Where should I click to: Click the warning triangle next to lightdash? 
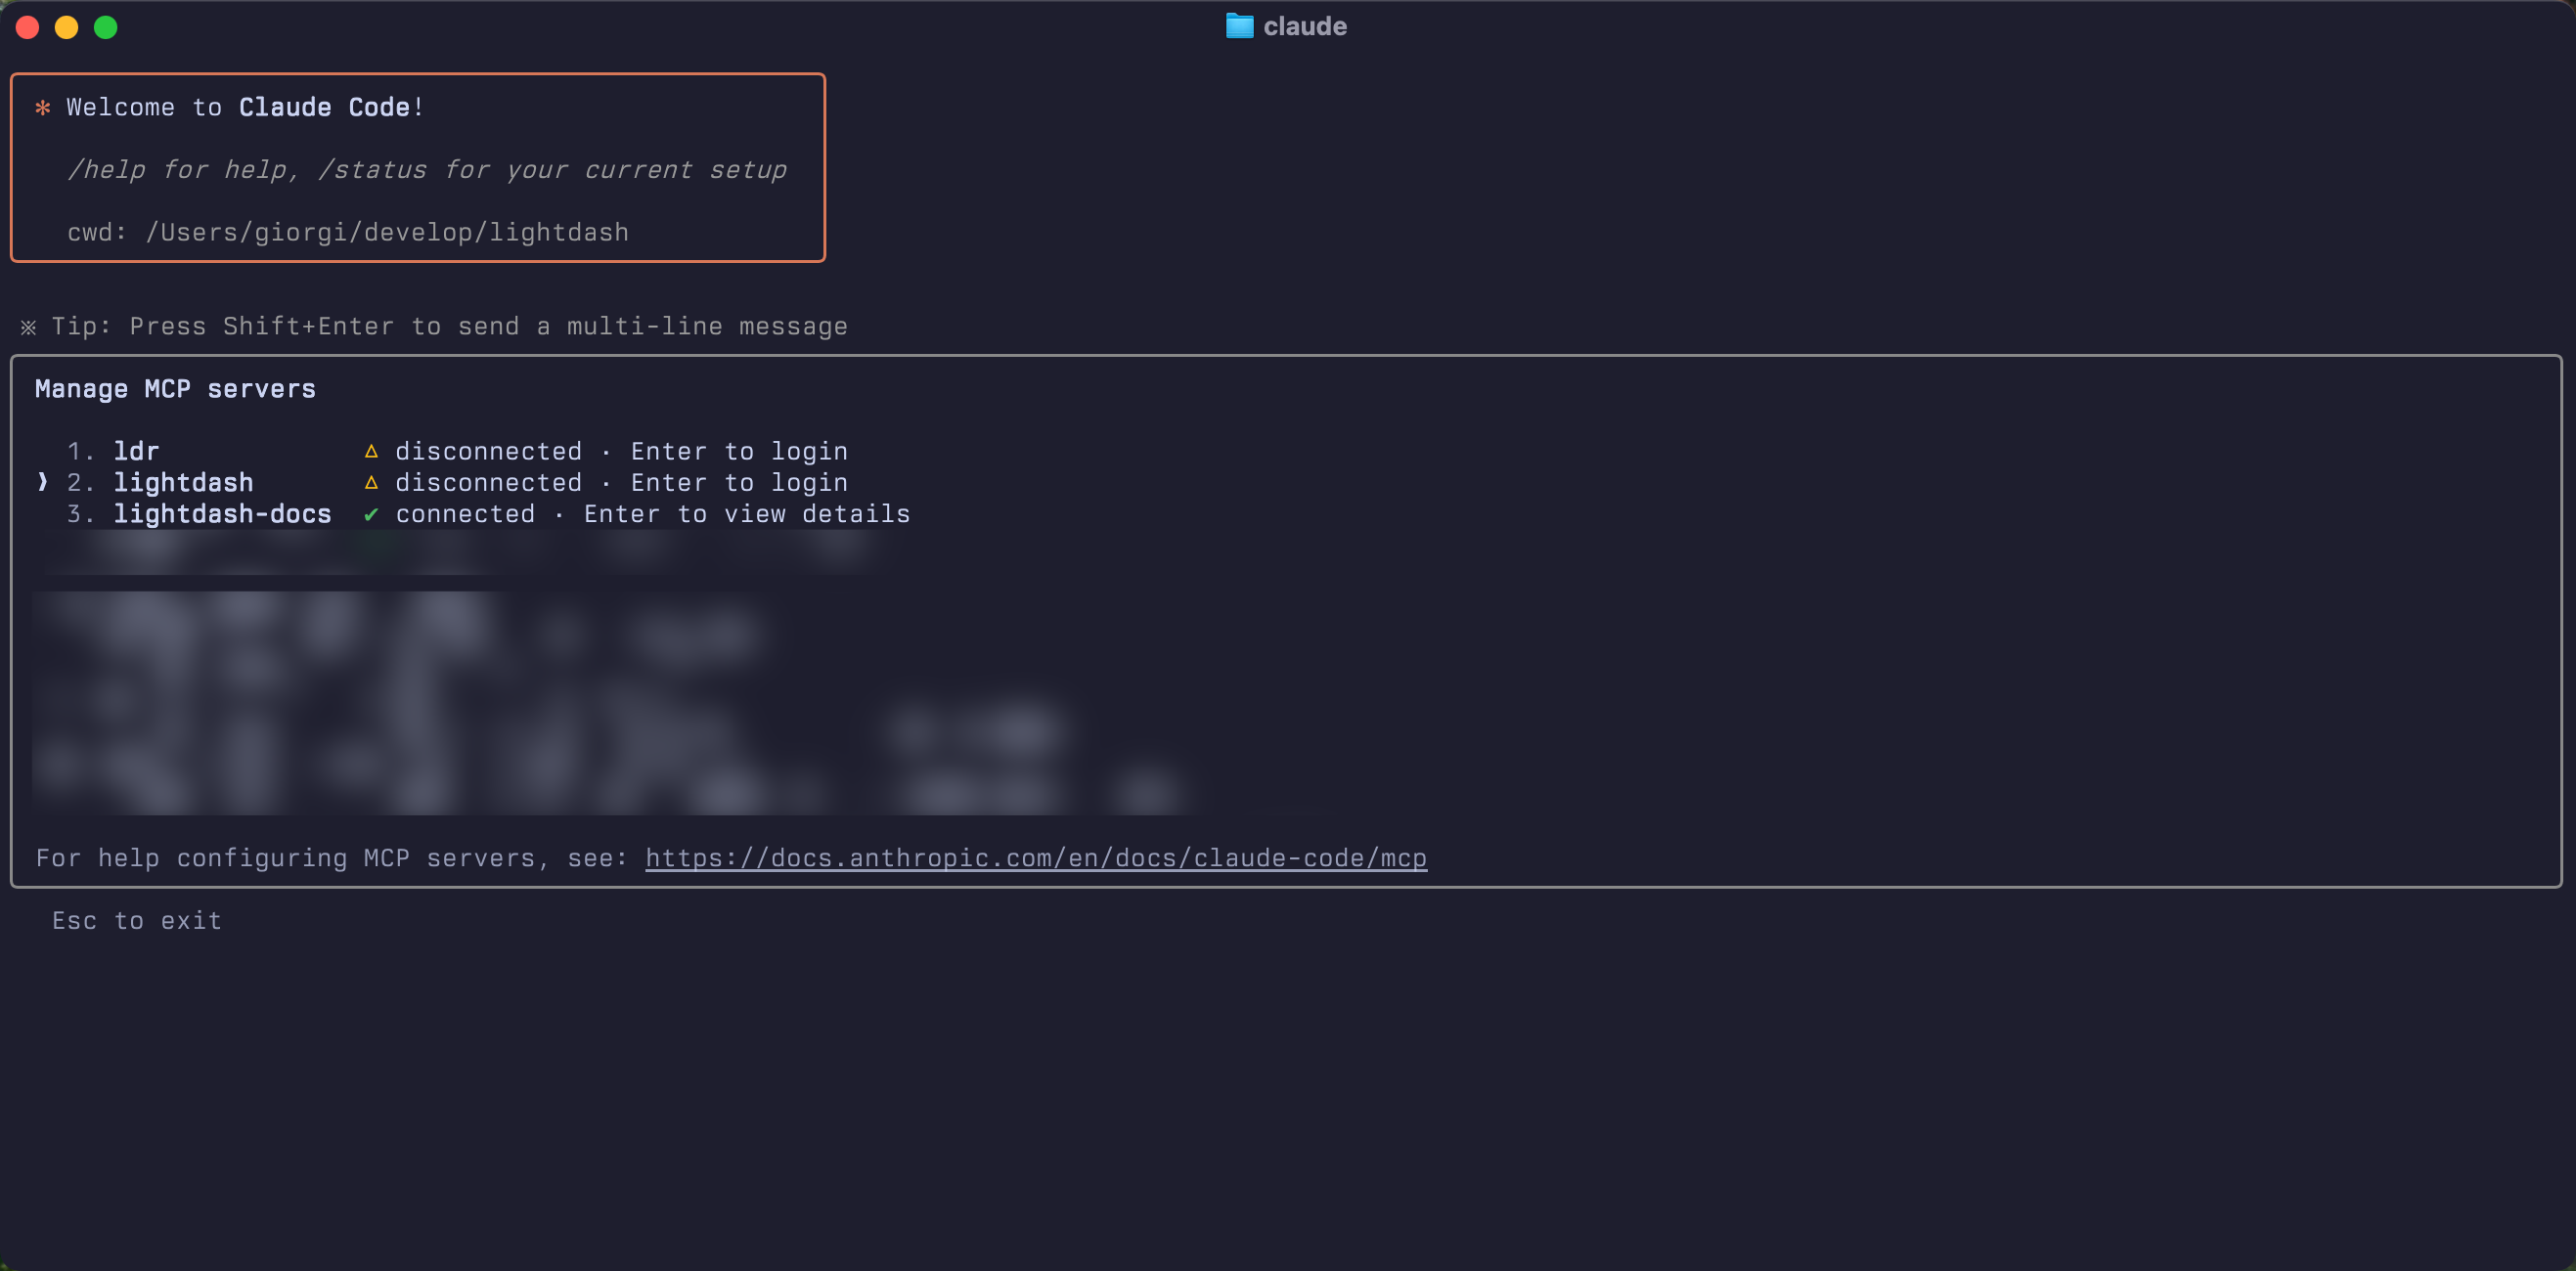coord(372,482)
